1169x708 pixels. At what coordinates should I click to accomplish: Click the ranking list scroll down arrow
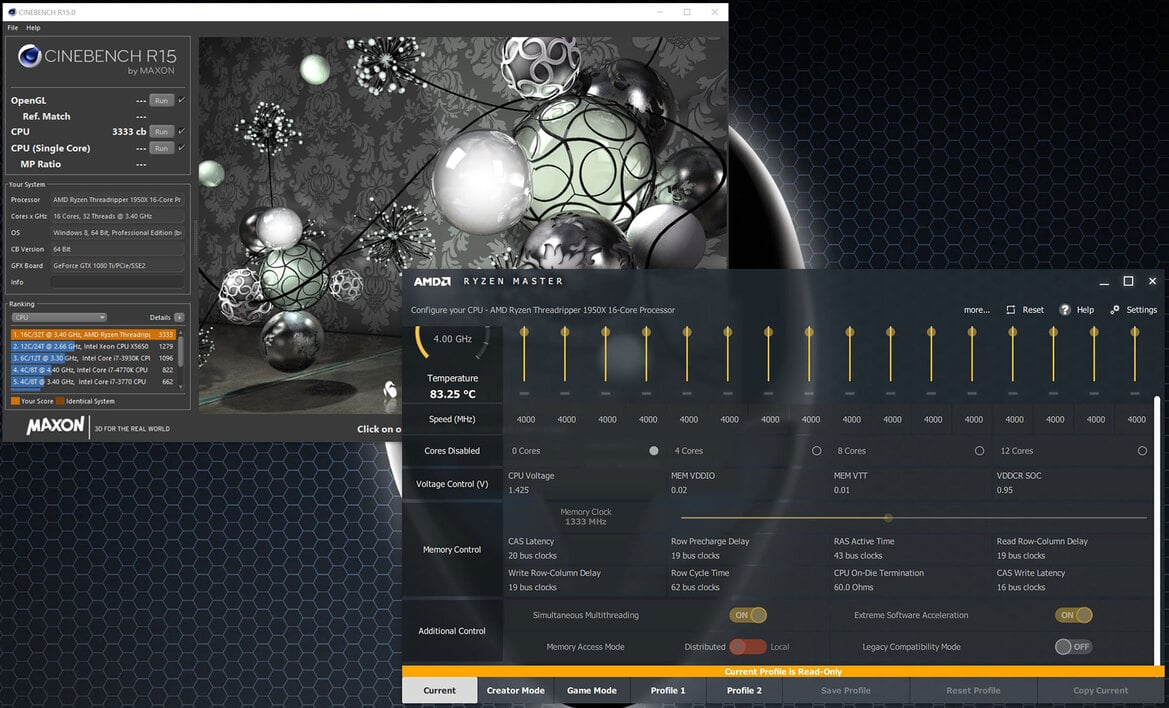(180, 387)
